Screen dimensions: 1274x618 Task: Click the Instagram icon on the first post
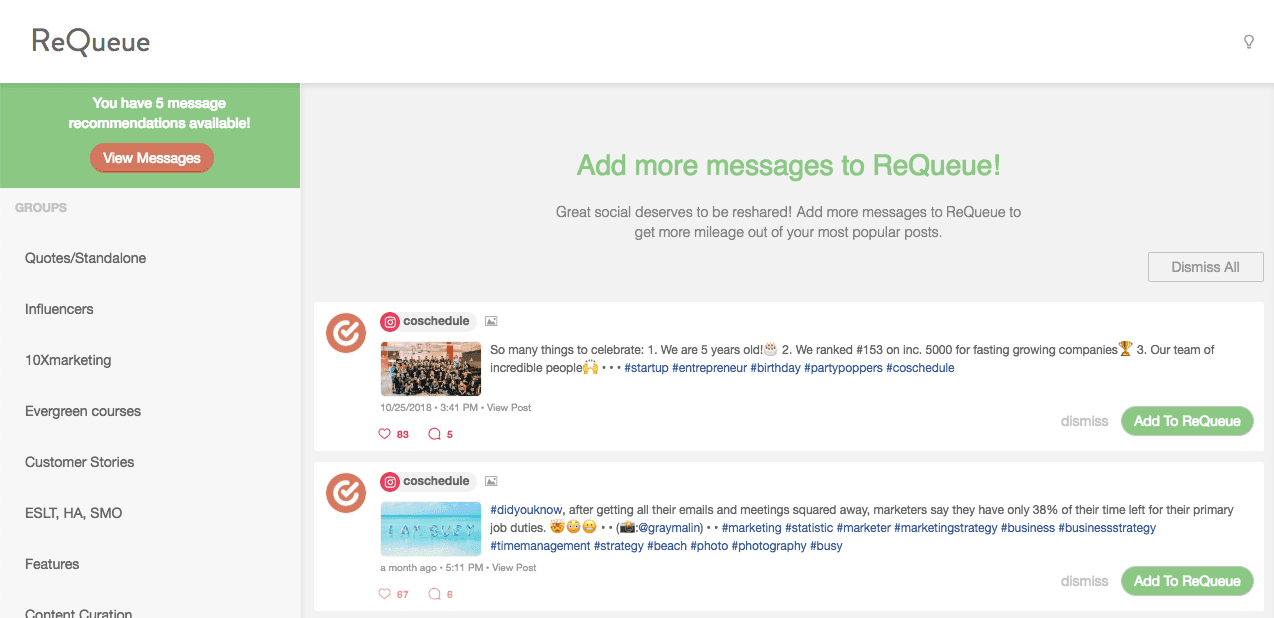pos(390,321)
